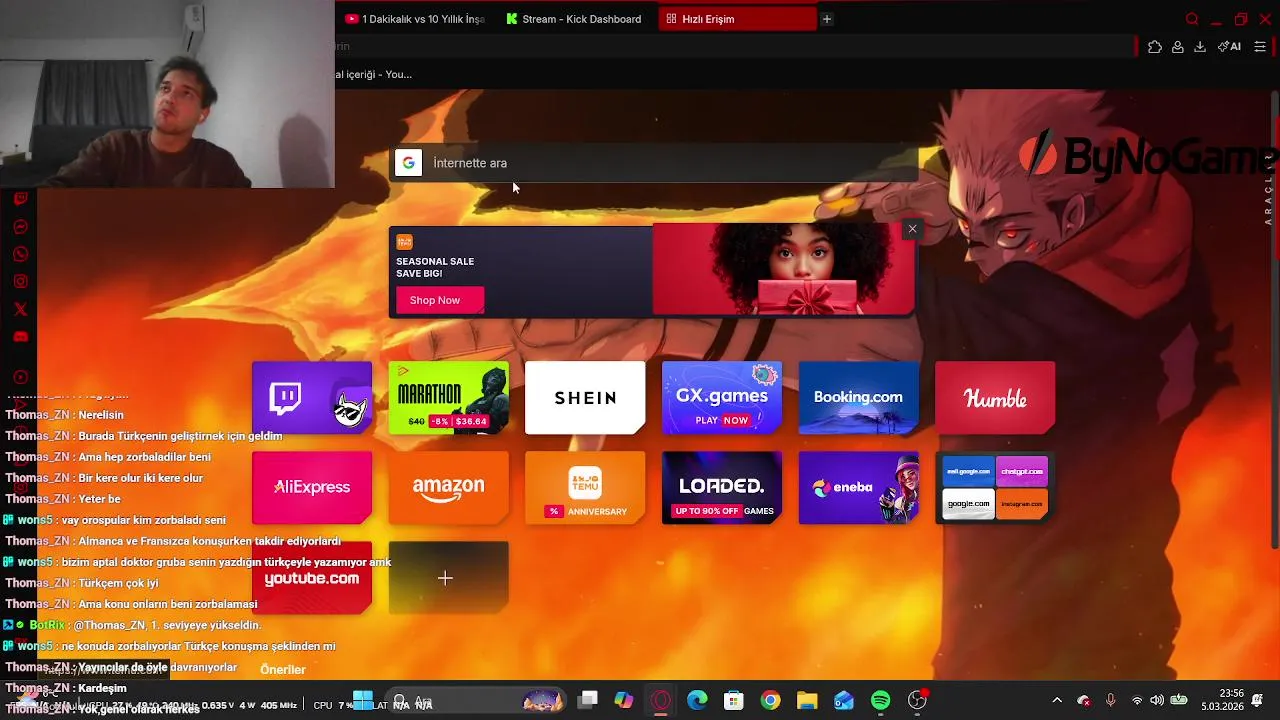Open Opera GX from the taskbar

(x=660, y=700)
